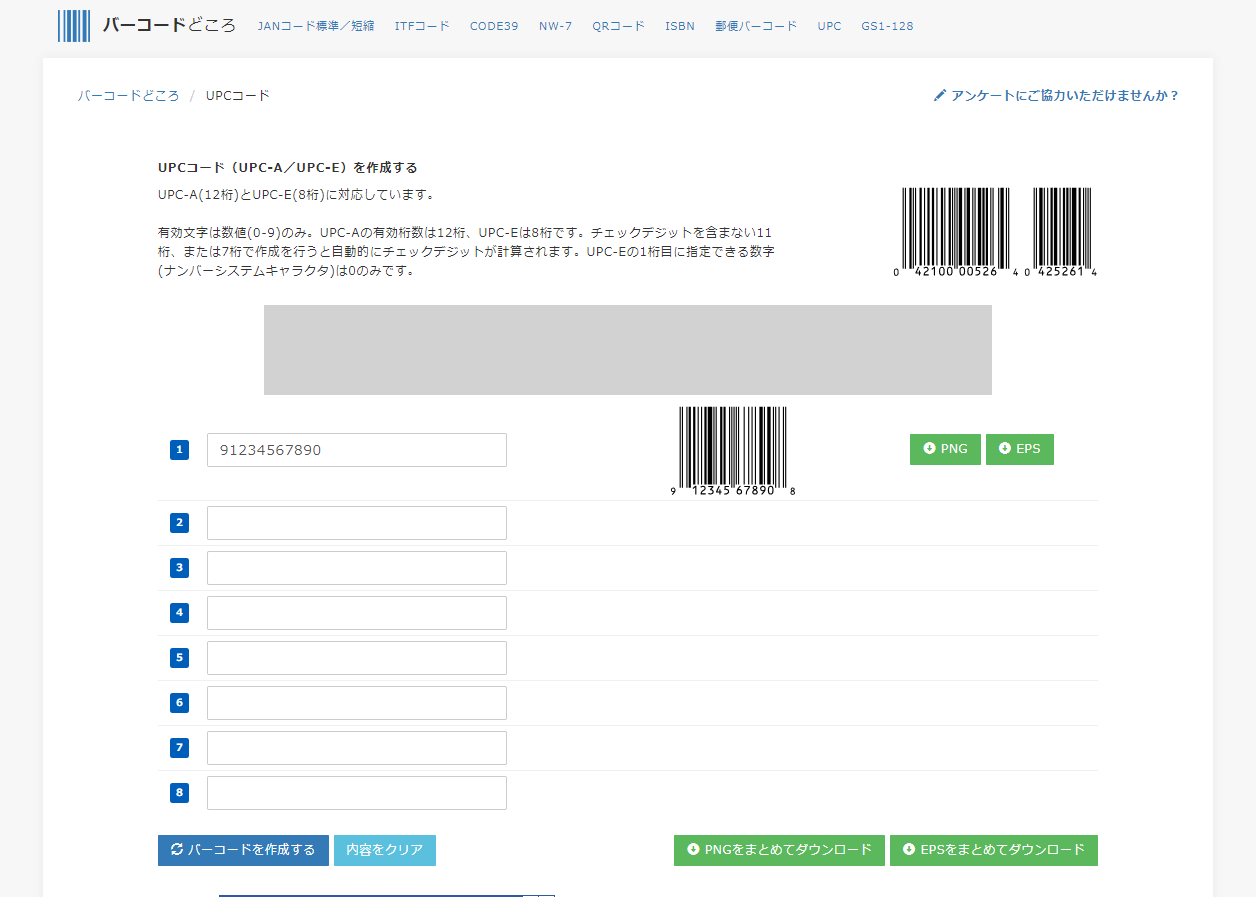Image resolution: width=1256 pixels, height=897 pixels.
Task: Click the empty input field number 2
Action: [356, 523]
